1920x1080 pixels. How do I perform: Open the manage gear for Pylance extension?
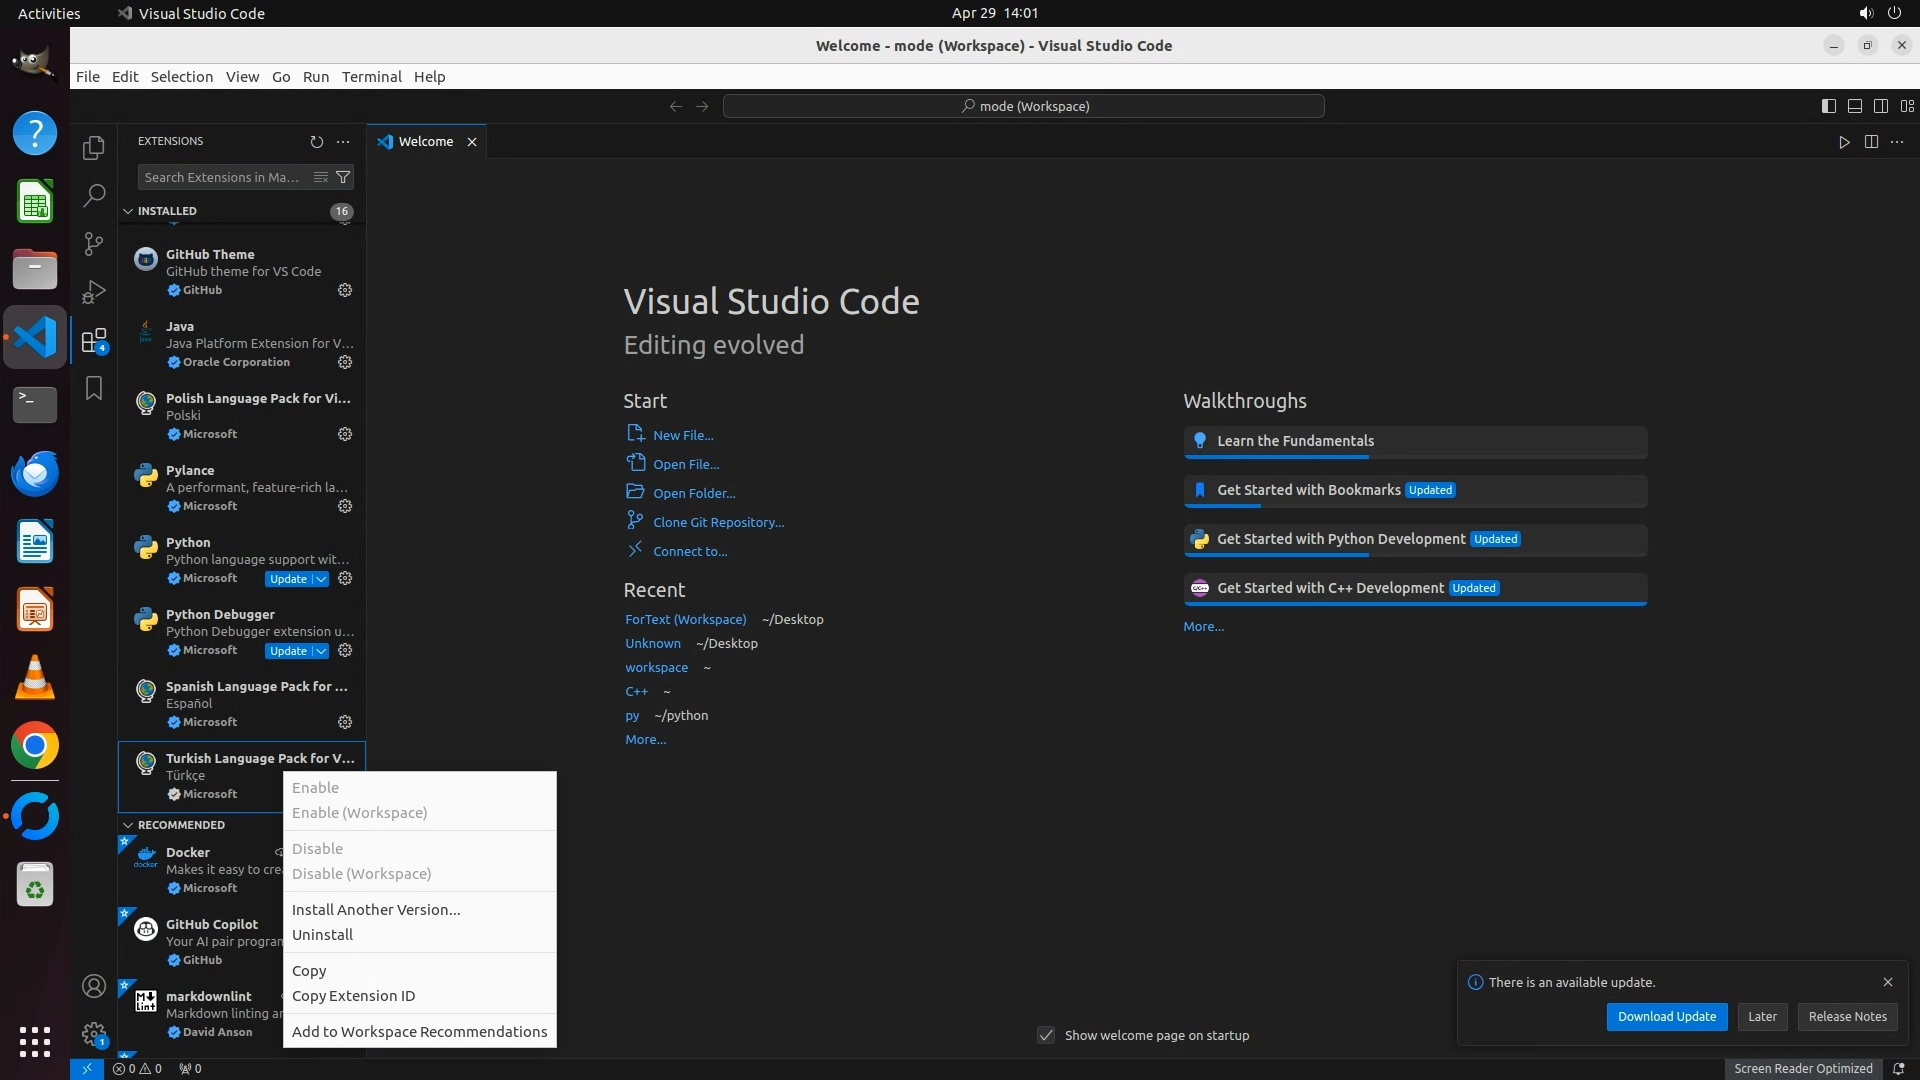tap(345, 506)
